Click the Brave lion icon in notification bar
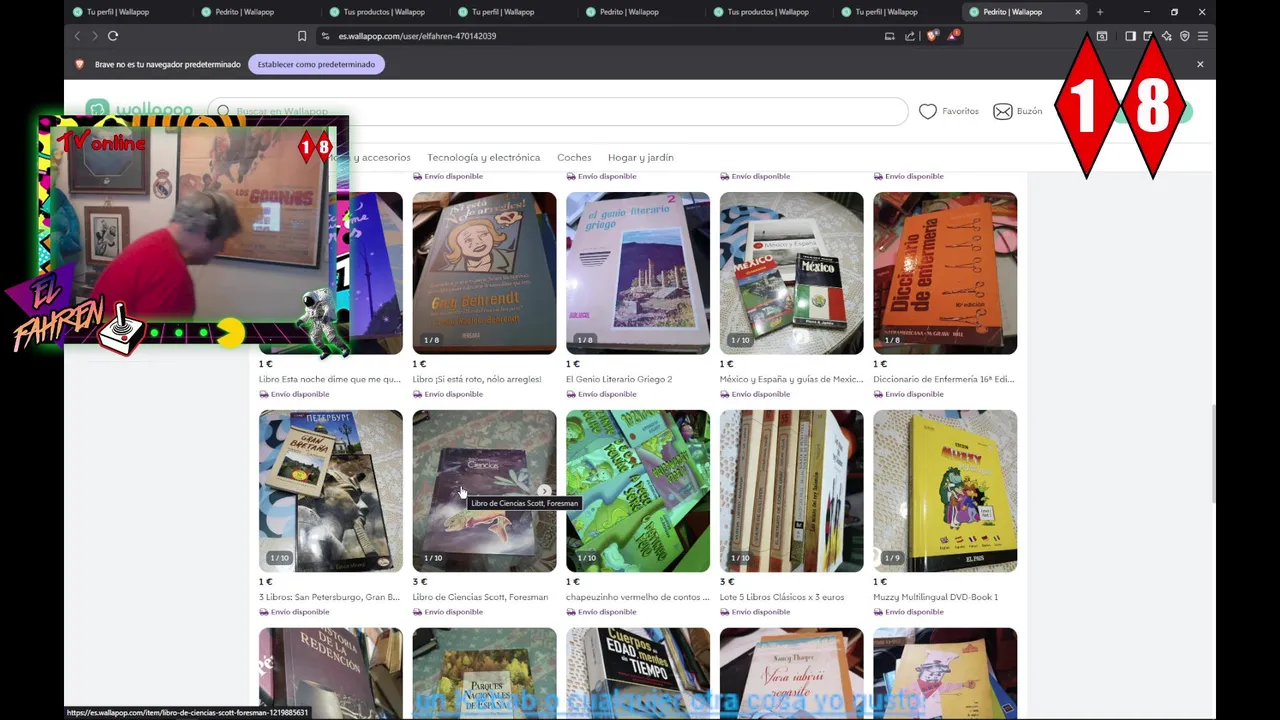 coord(80,64)
